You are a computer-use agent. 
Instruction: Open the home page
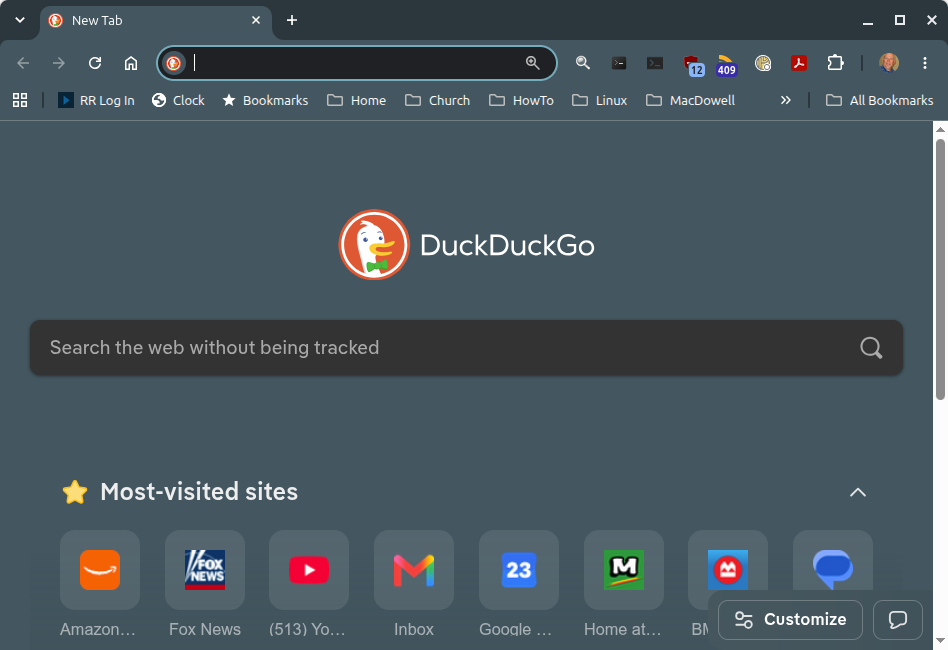click(x=131, y=63)
